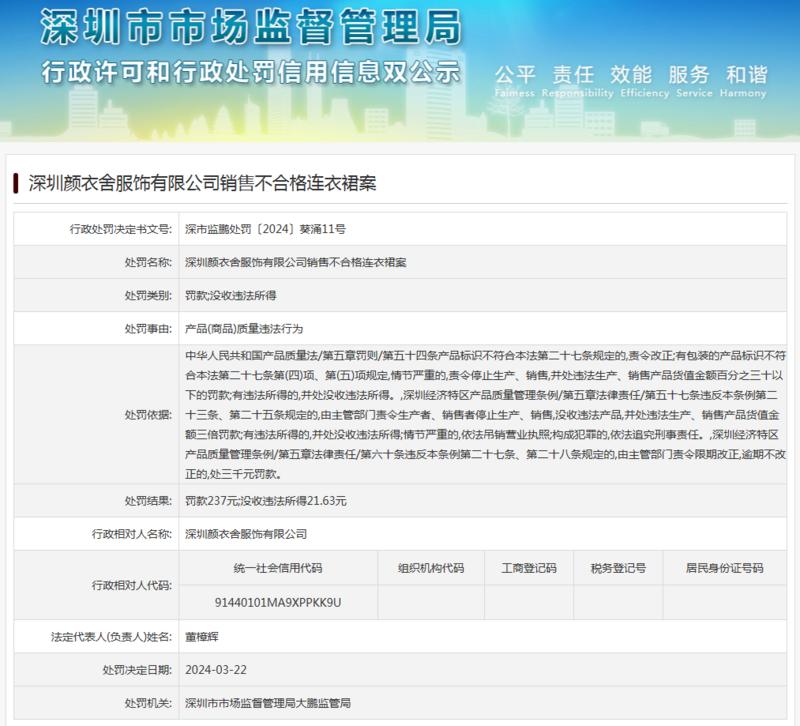Click the label 行政处罚决定书文号
800x726 pixels.
click(120, 229)
